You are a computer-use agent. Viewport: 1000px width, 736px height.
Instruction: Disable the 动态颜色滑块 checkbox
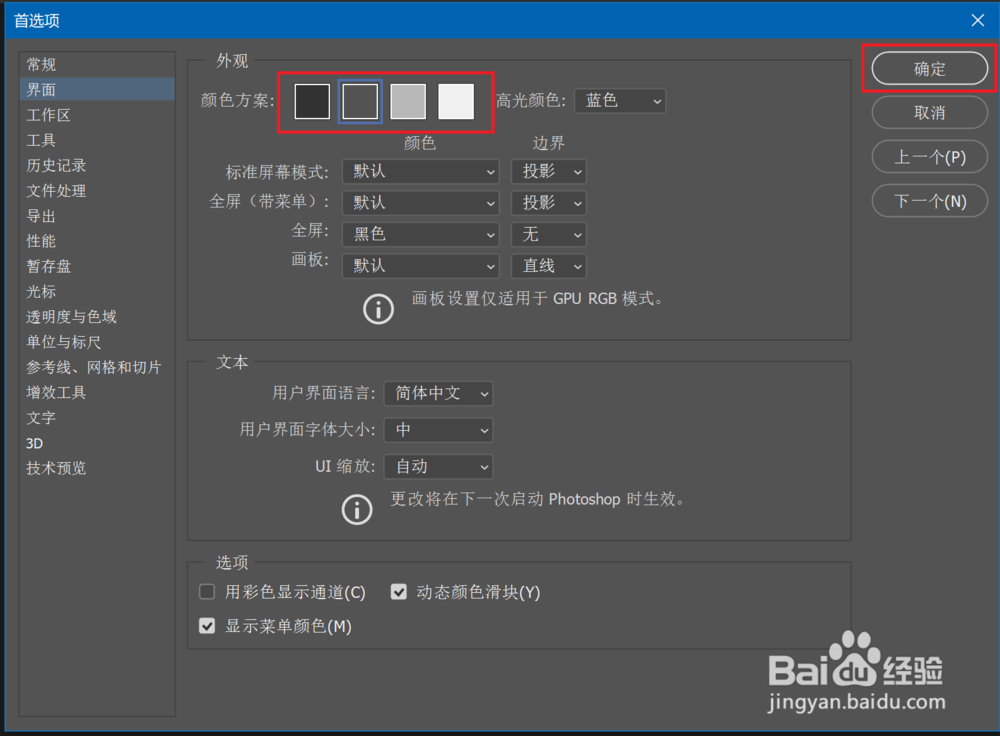(399, 592)
